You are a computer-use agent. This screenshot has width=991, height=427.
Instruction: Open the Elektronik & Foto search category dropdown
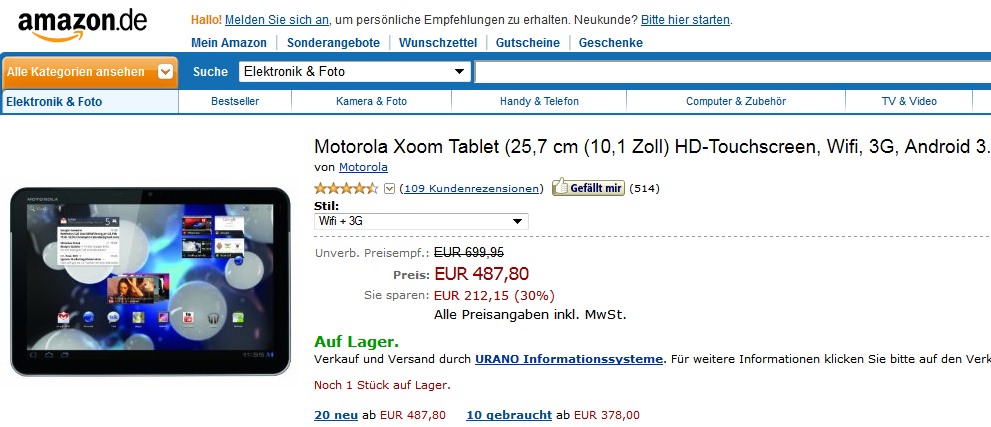tap(354, 72)
